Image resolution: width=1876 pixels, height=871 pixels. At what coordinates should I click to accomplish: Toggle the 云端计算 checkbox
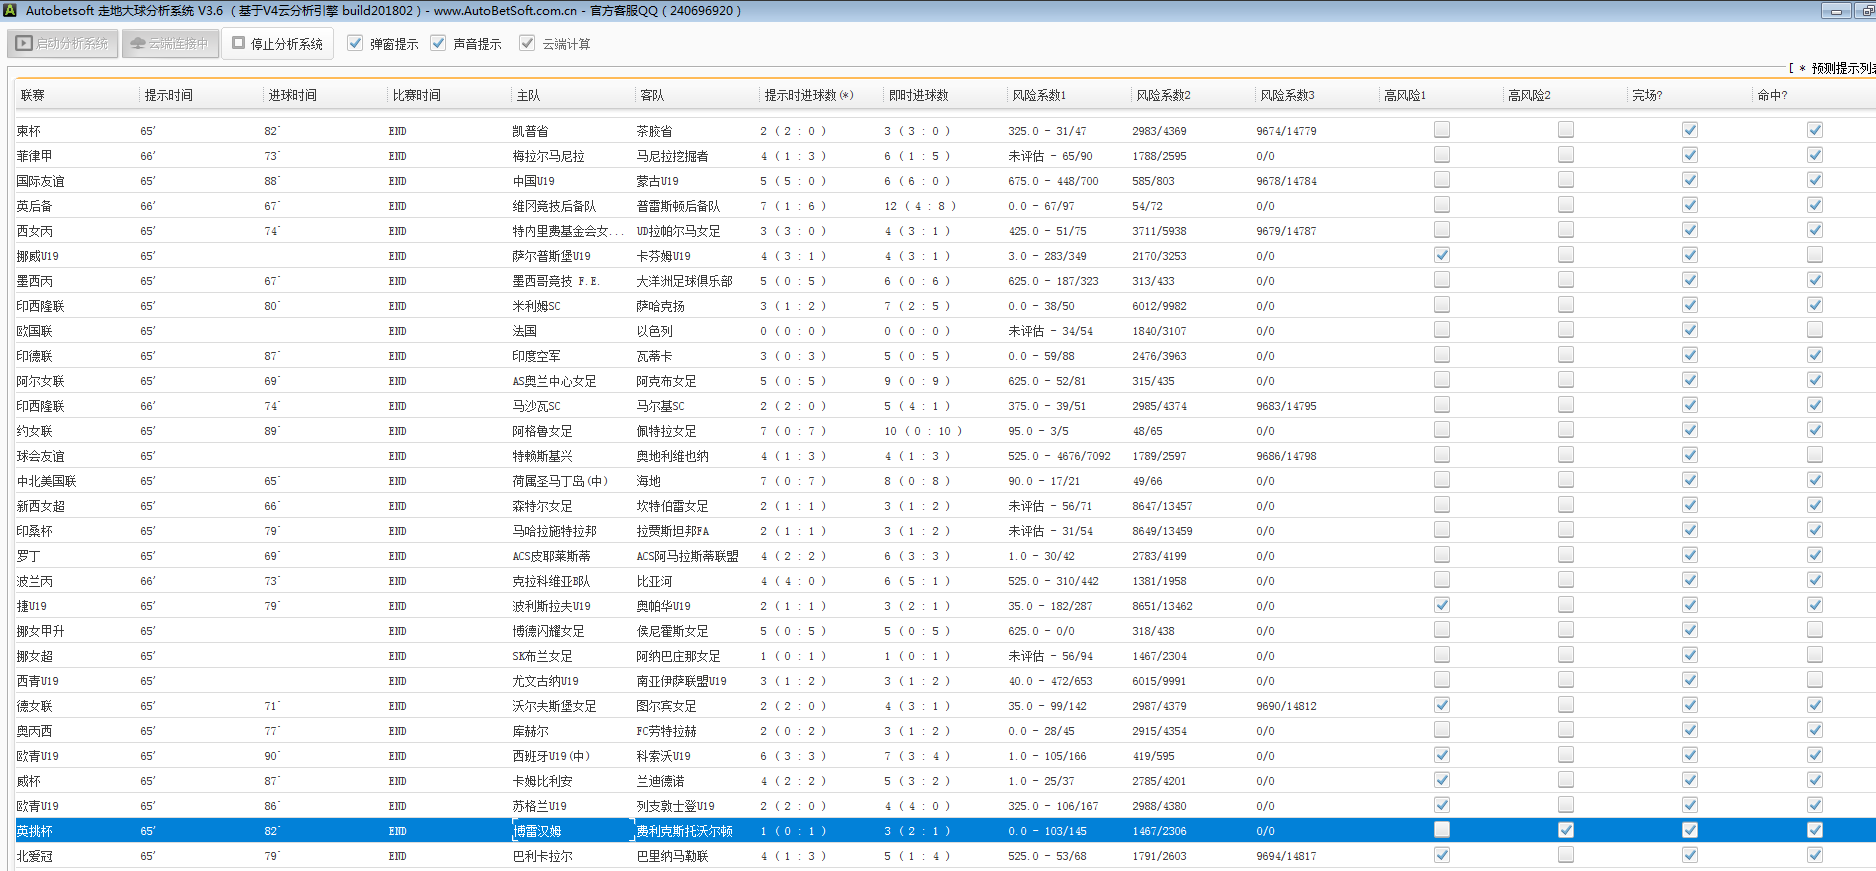(527, 43)
